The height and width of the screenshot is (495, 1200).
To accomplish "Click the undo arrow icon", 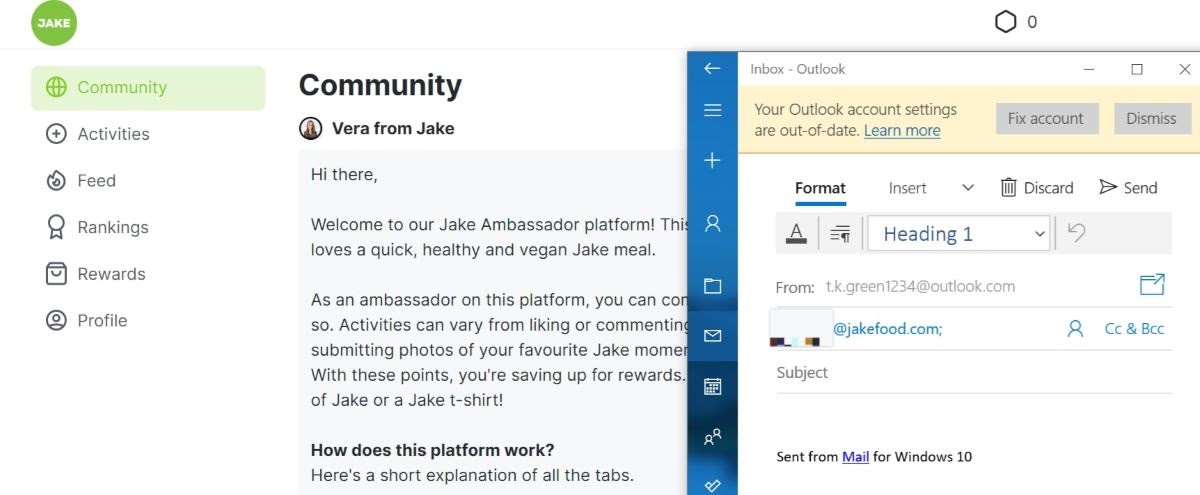I will coord(1076,233).
